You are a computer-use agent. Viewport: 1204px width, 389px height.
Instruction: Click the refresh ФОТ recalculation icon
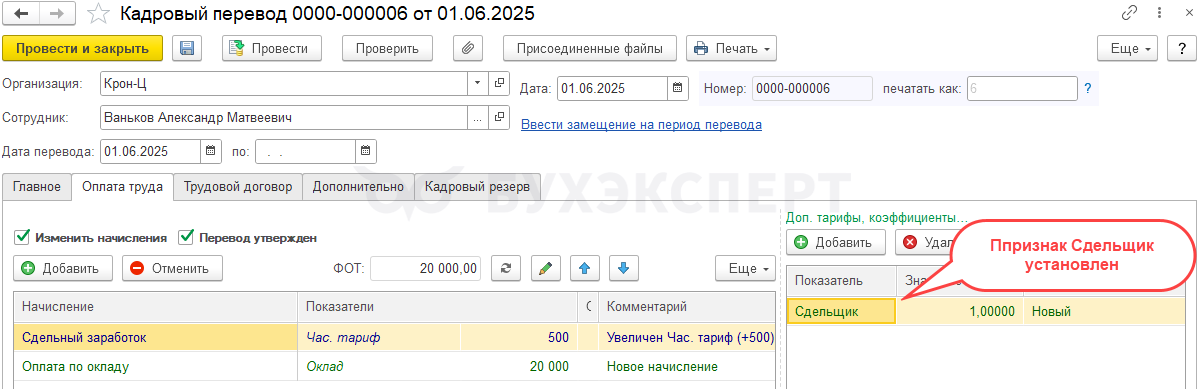point(507,268)
